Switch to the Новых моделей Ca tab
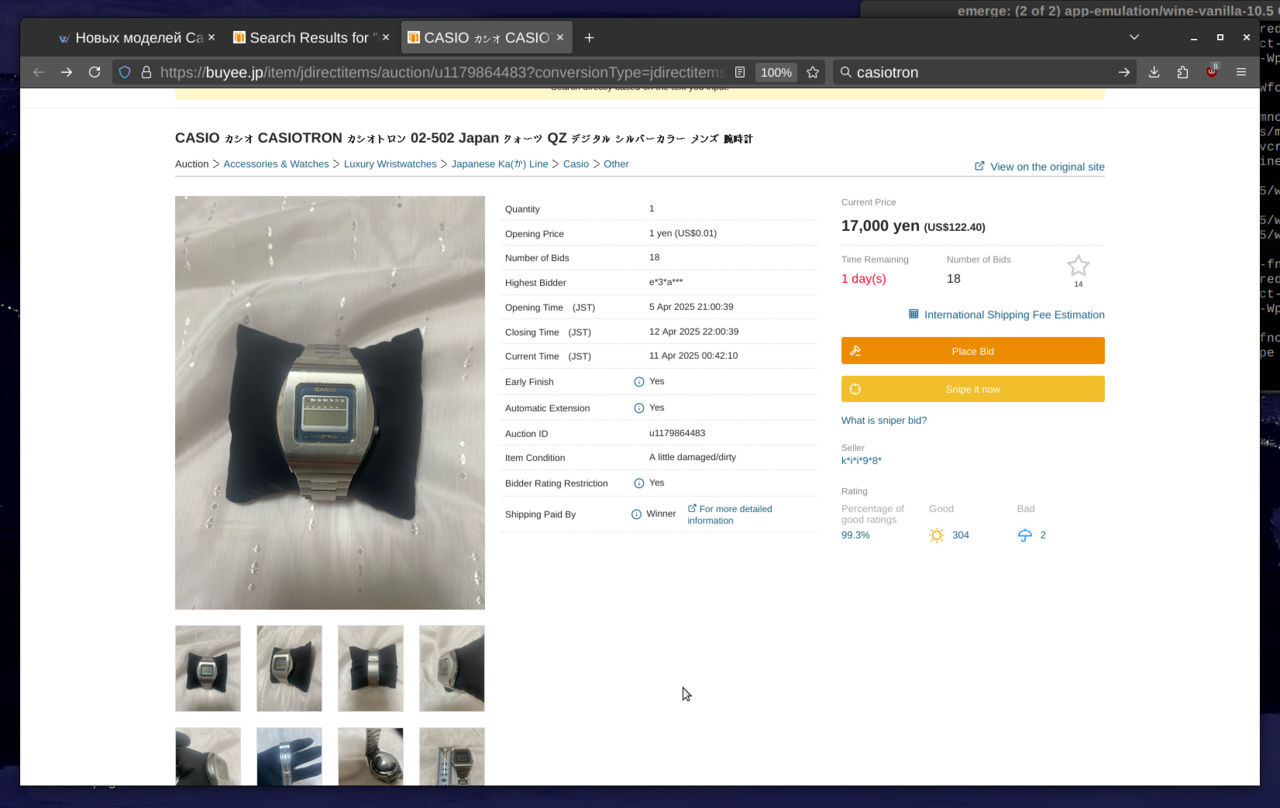 click(130, 37)
